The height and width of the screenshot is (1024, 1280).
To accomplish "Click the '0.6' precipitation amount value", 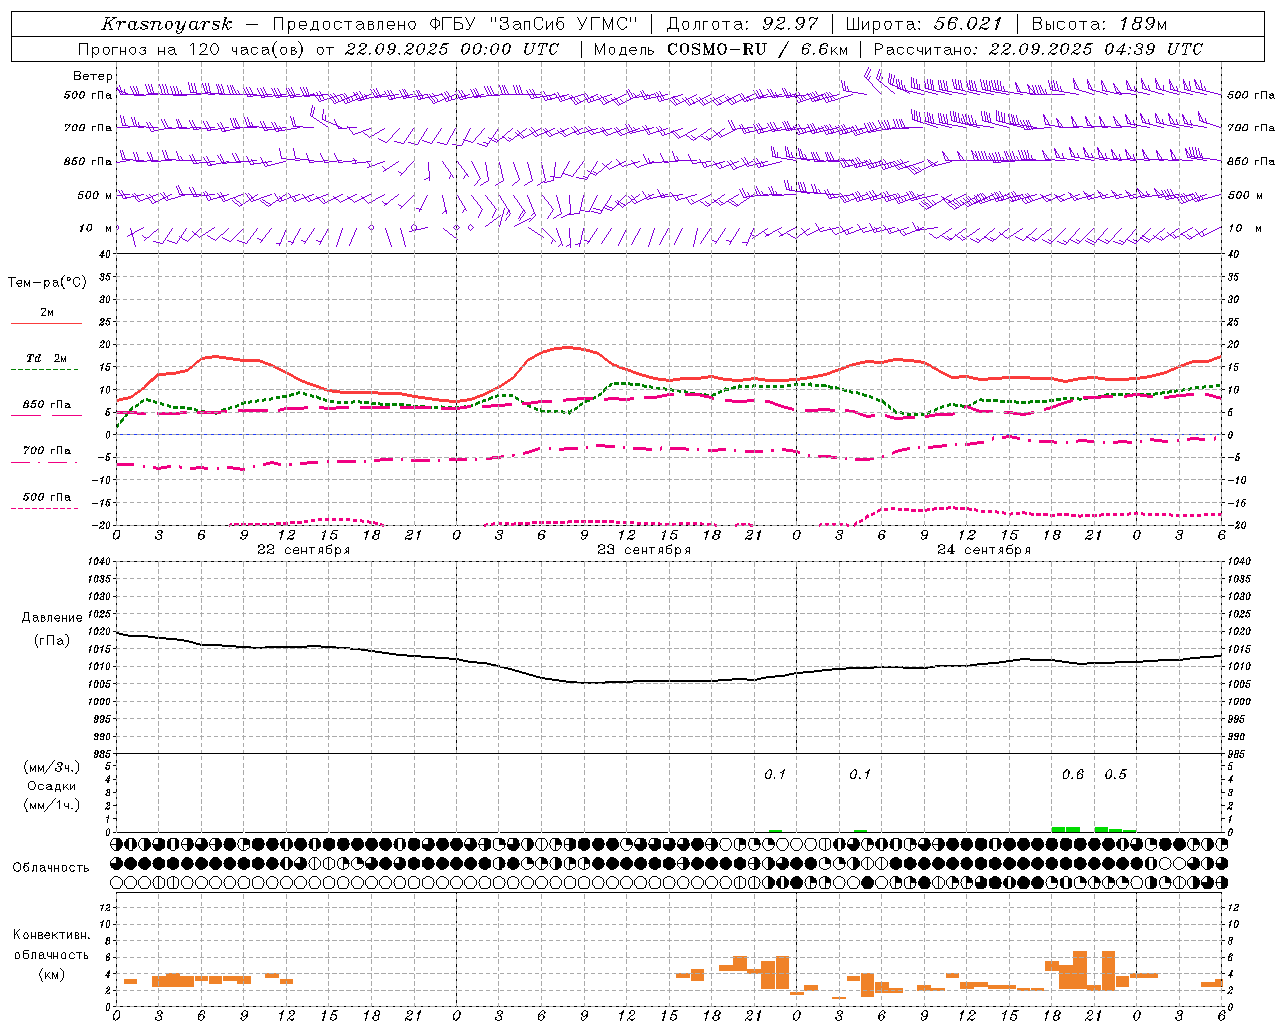I will point(1073,774).
